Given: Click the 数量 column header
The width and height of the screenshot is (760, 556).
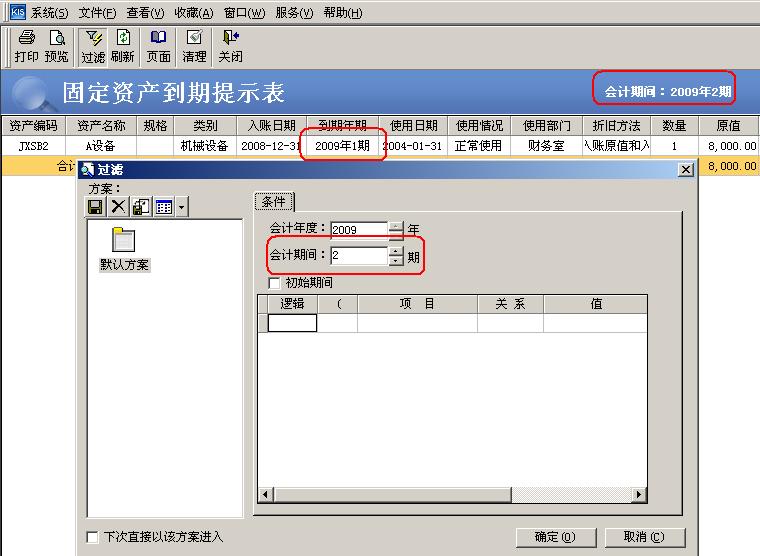Looking at the screenshot, I should point(674,126).
